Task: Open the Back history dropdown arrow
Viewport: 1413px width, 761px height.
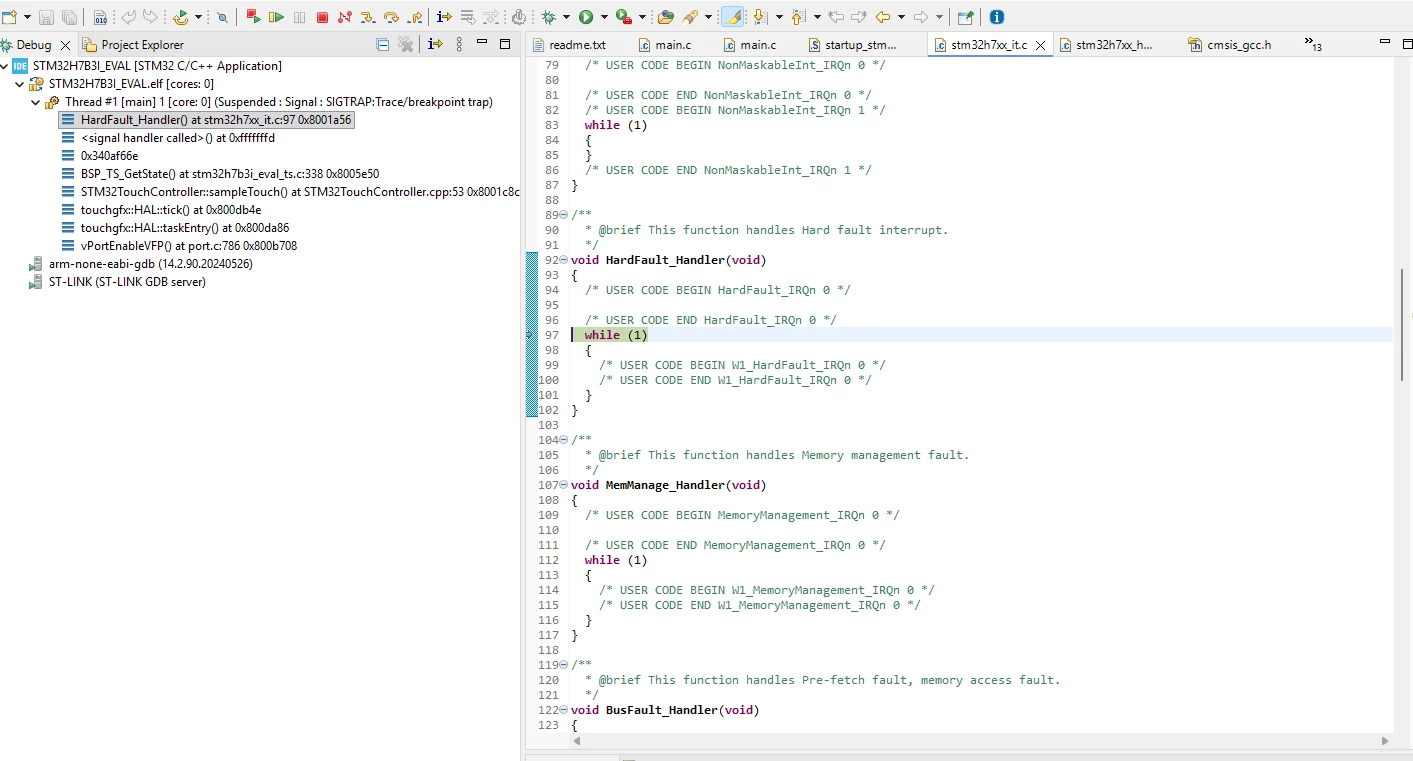Action: (x=900, y=17)
